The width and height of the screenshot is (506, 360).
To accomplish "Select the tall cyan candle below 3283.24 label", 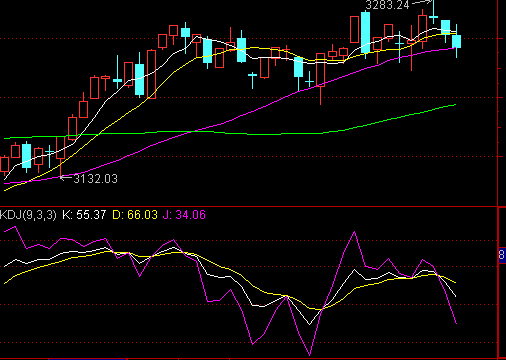I will [x=365, y=33].
